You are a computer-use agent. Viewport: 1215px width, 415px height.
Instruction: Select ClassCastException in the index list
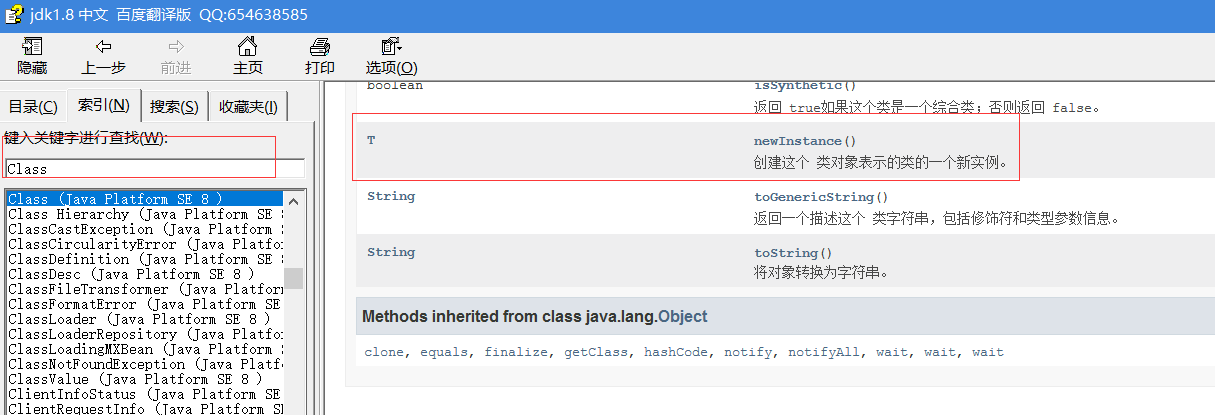pos(145,229)
